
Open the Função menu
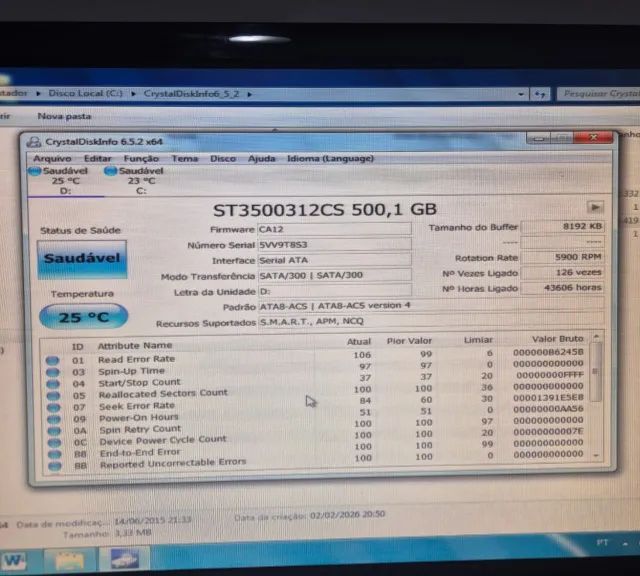pyautogui.click(x=141, y=158)
